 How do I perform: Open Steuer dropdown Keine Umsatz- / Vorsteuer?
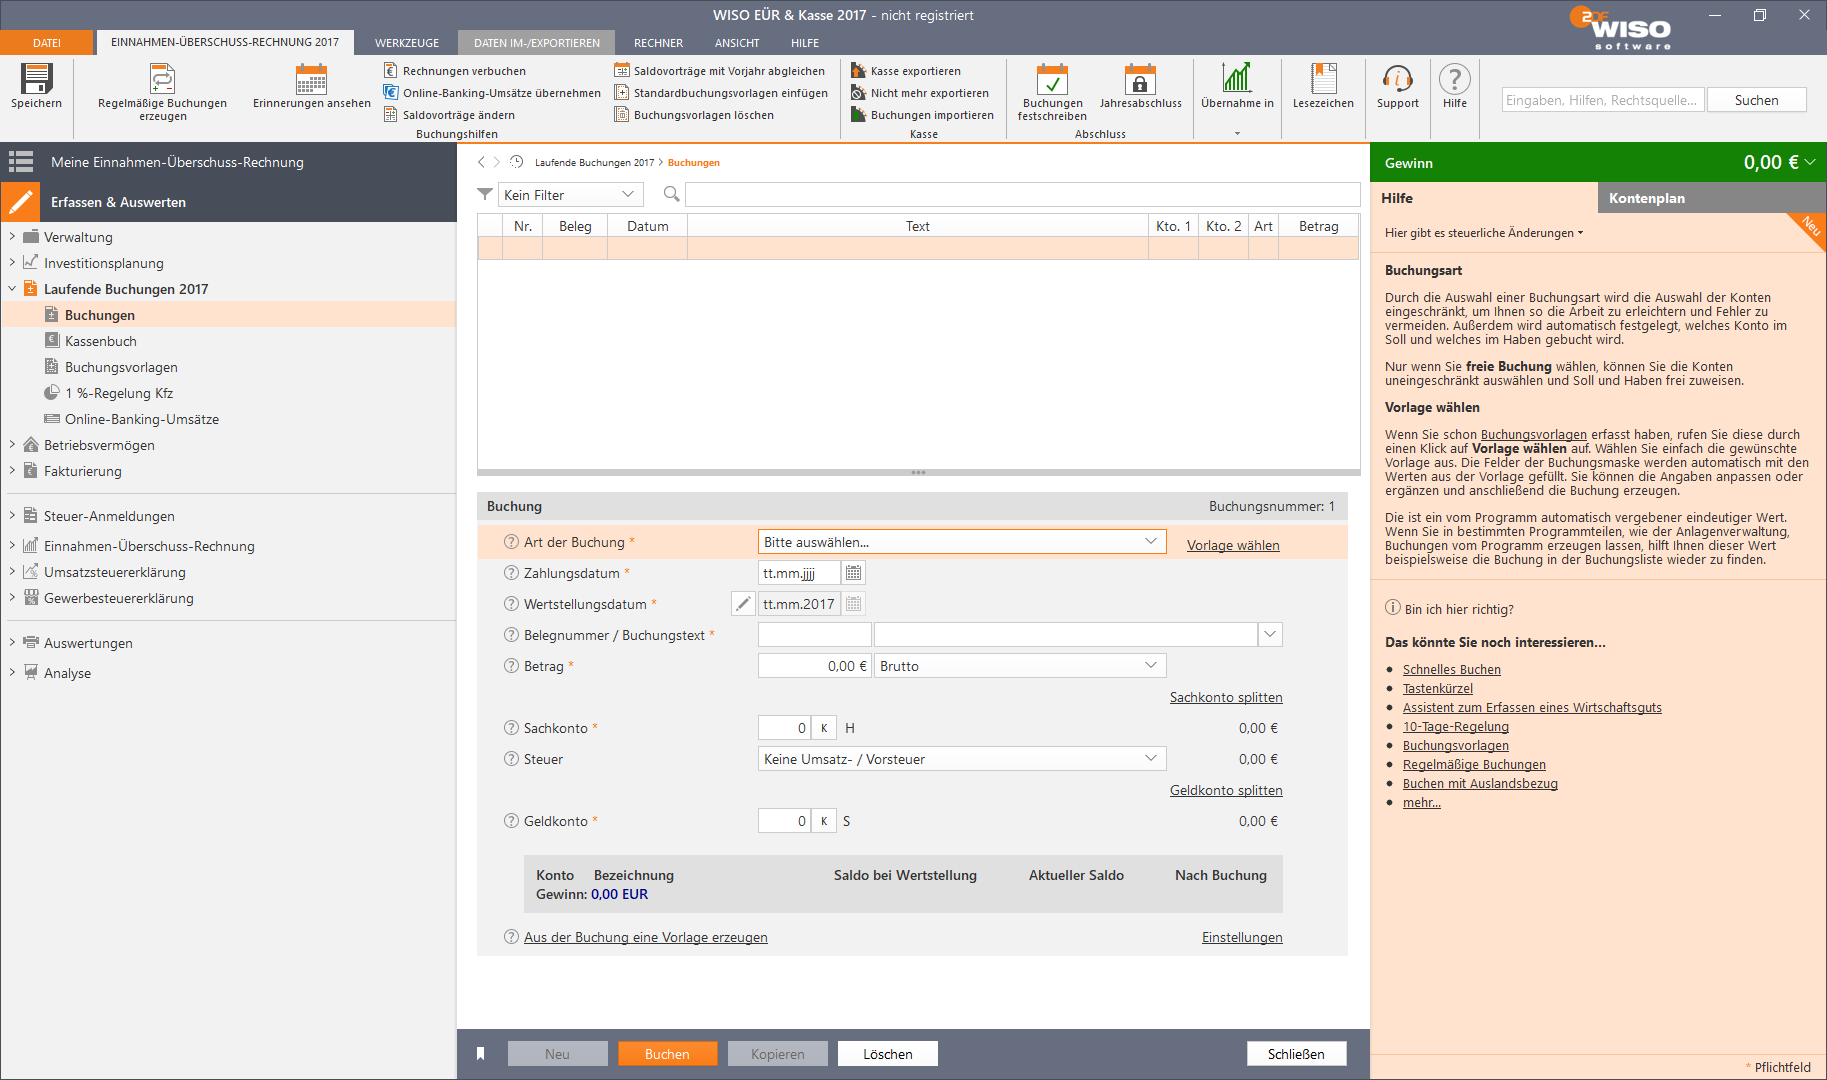click(x=961, y=759)
